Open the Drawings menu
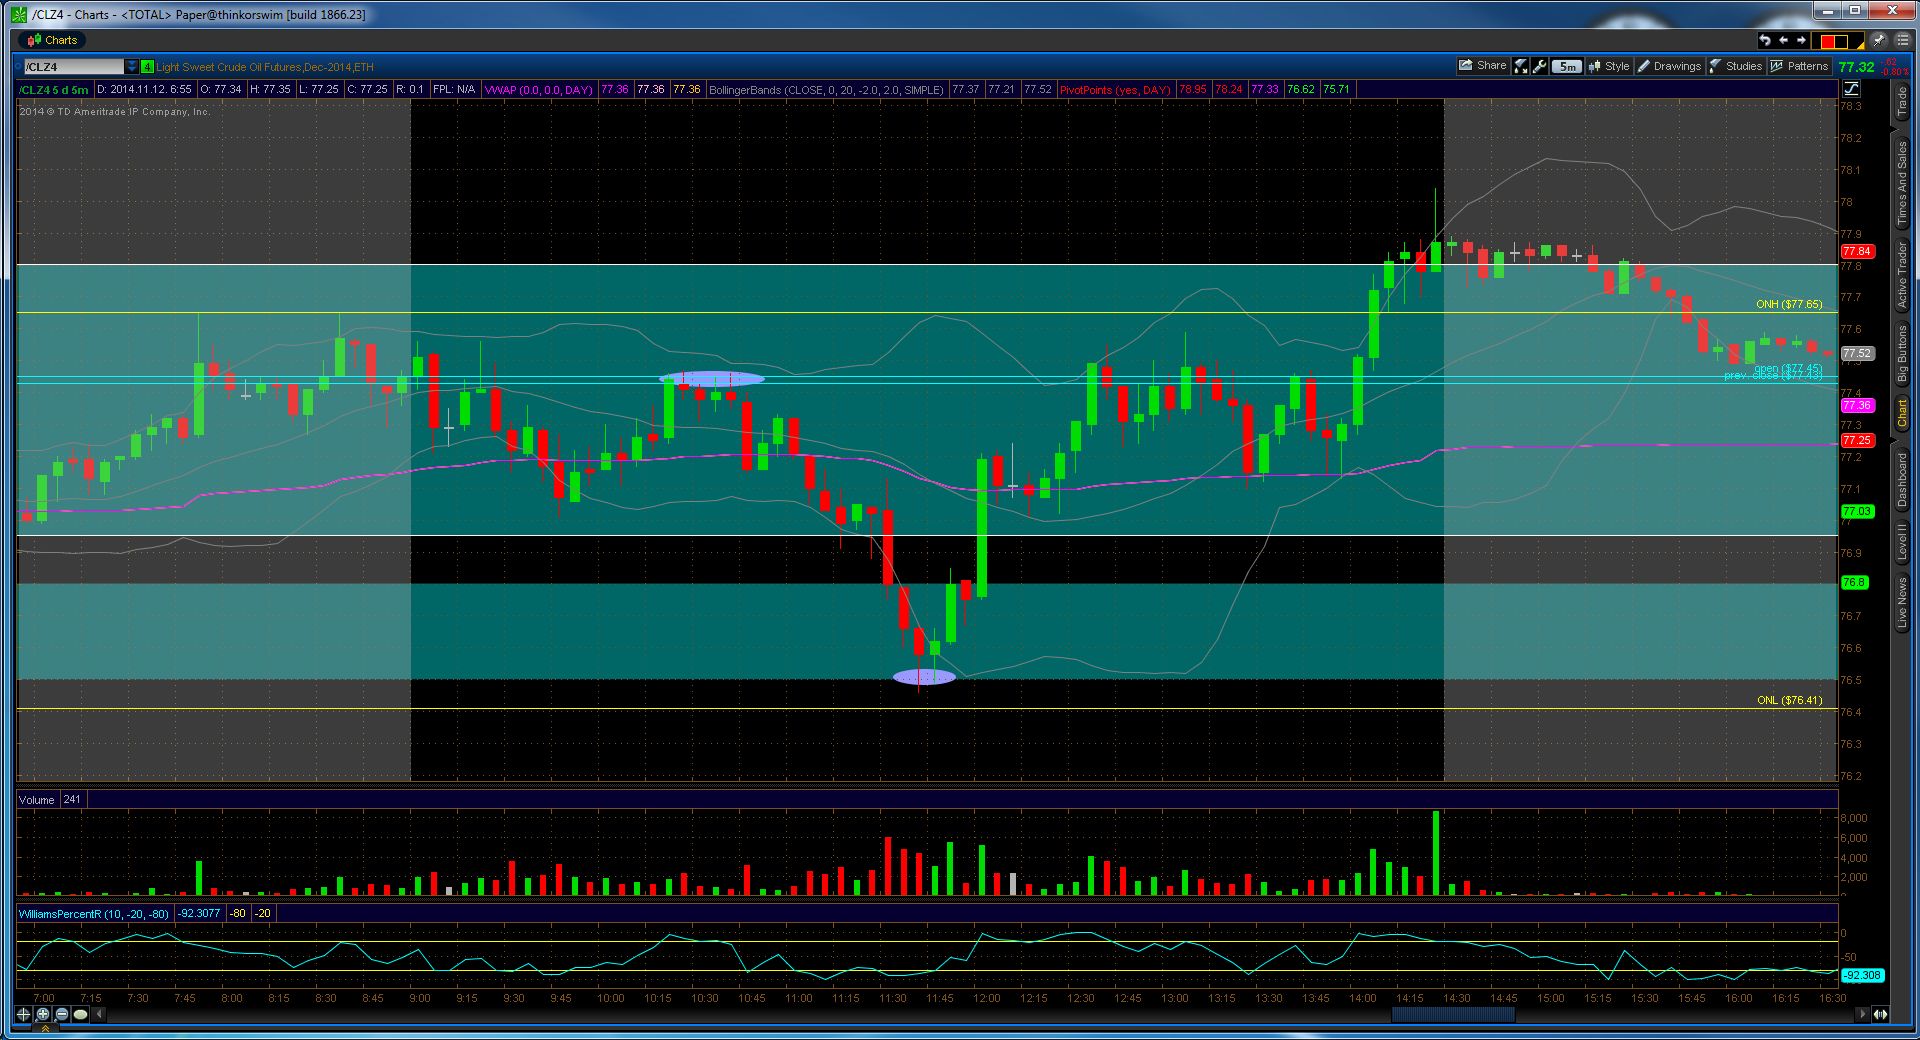This screenshot has height=1040, width=1920. click(x=1669, y=66)
